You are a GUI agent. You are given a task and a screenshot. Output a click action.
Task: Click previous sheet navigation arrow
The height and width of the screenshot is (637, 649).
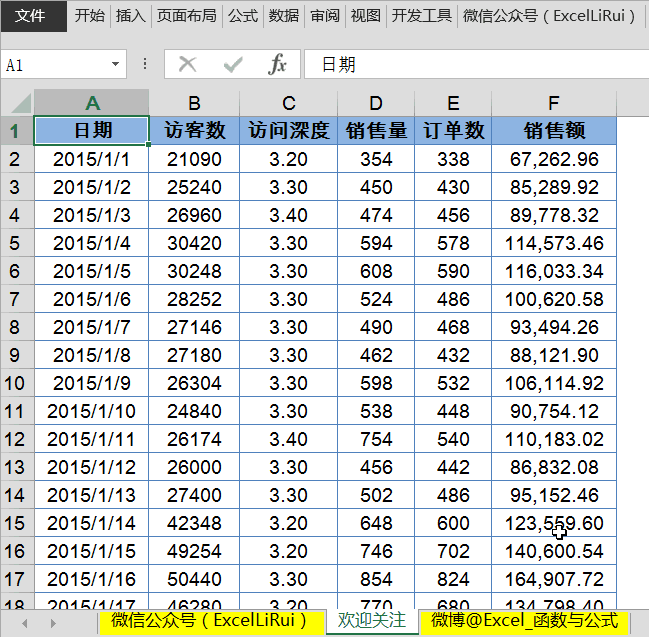25,623
